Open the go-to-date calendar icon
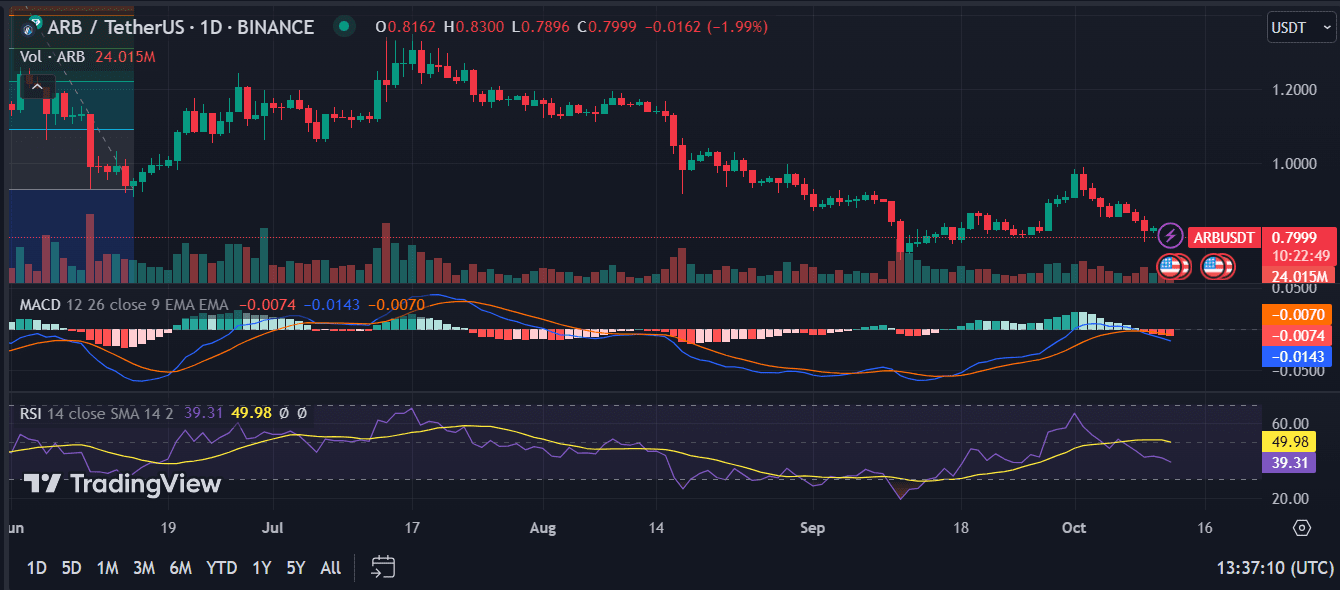 click(x=383, y=567)
